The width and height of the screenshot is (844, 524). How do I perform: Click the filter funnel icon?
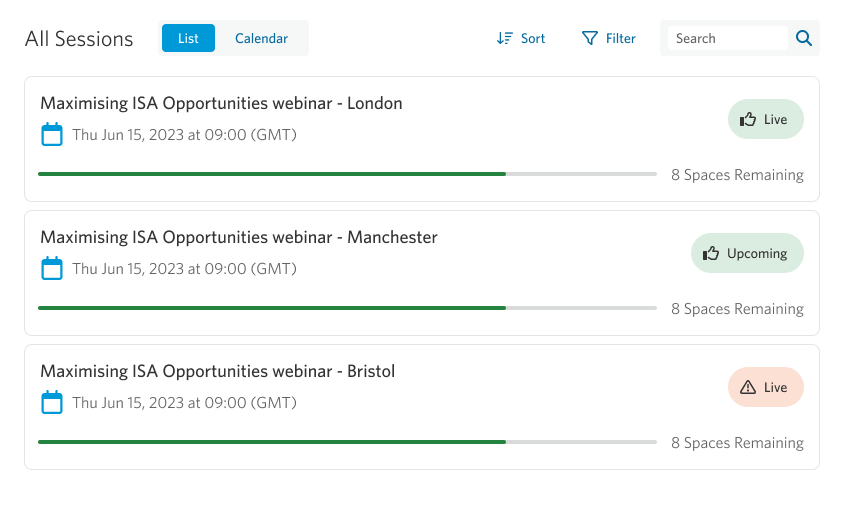pyautogui.click(x=590, y=39)
